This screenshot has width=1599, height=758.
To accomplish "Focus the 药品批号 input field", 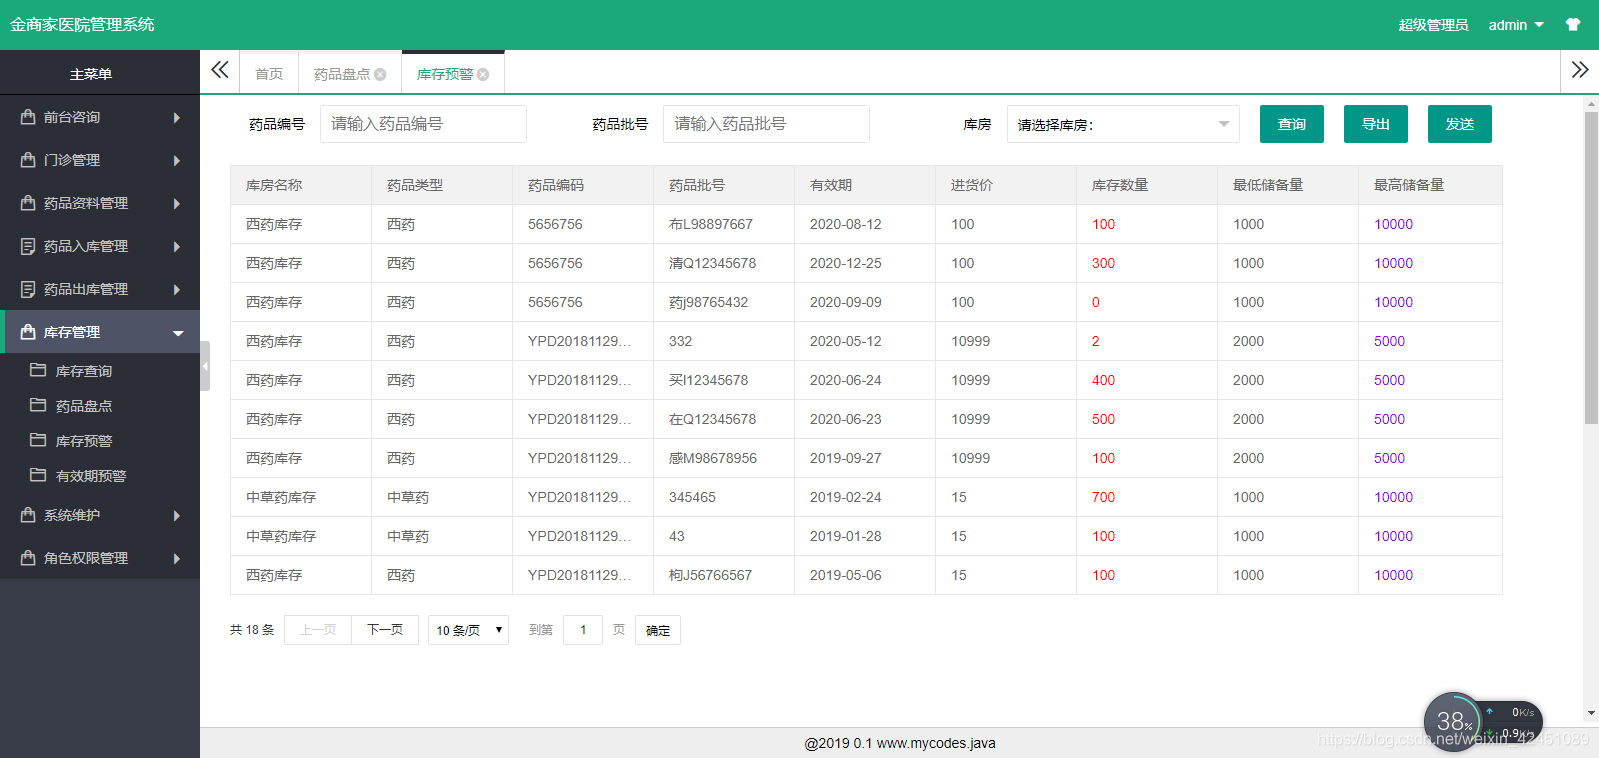I will pos(766,124).
